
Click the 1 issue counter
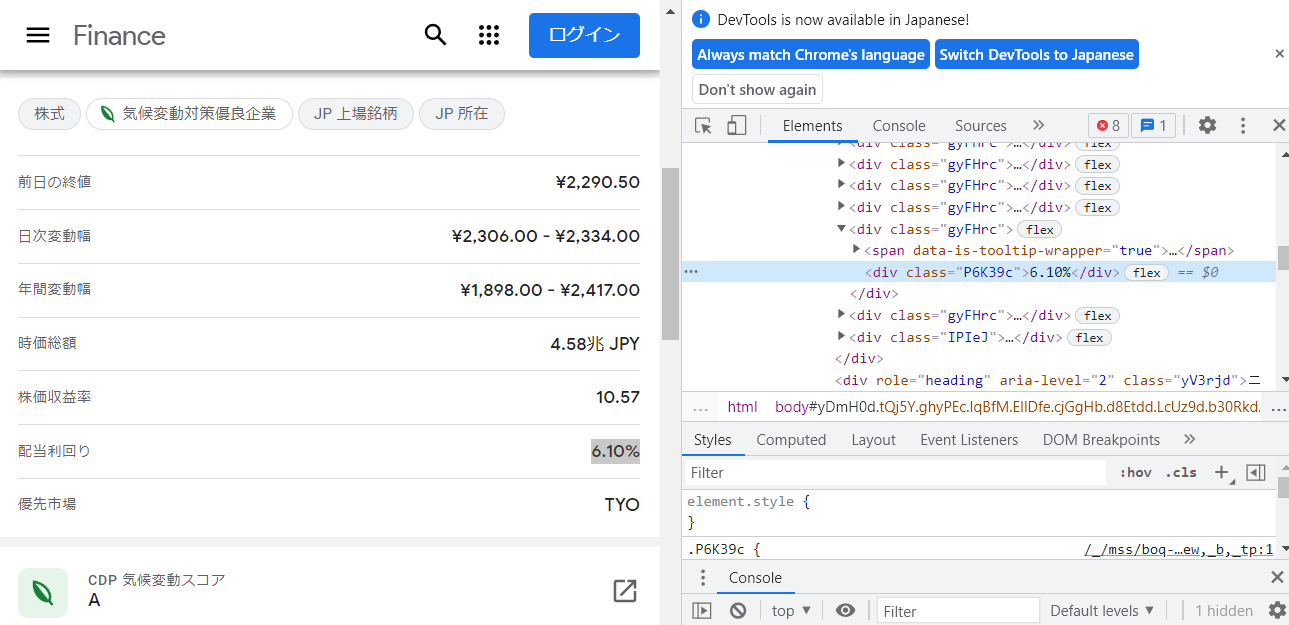(1153, 125)
